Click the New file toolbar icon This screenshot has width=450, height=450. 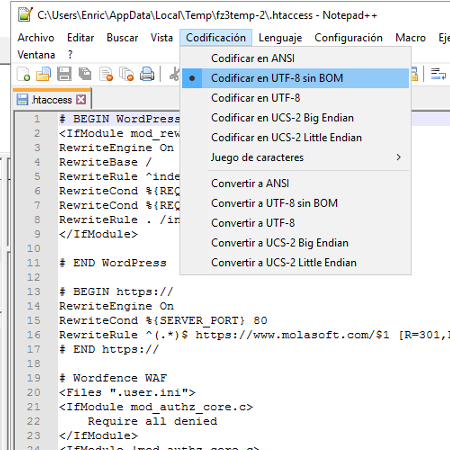coord(24,74)
